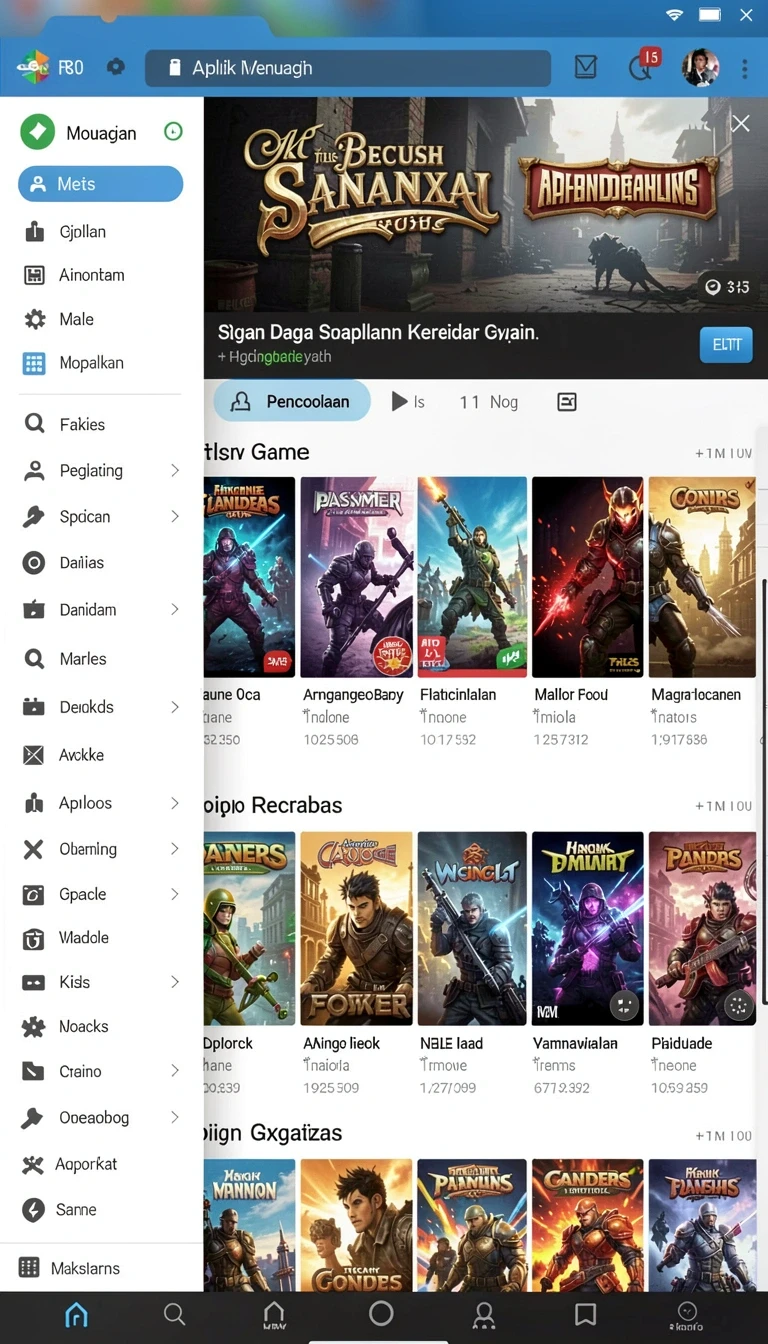Click the news icon beside Nog tab
The height and width of the screenshot is (1344, 768).
point(566,402)
